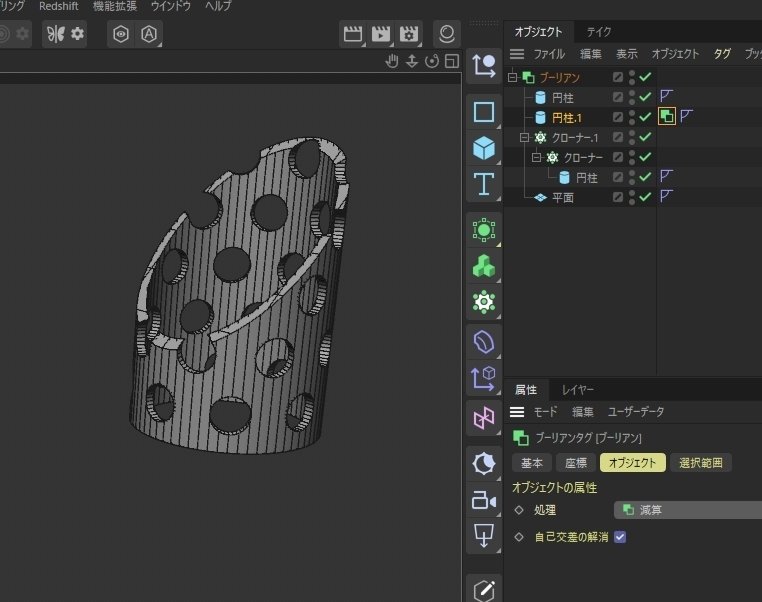This screenshot has width=762, height=602.
Task: Open the ファイル menu in object manager
Action: tap(549, 54)
